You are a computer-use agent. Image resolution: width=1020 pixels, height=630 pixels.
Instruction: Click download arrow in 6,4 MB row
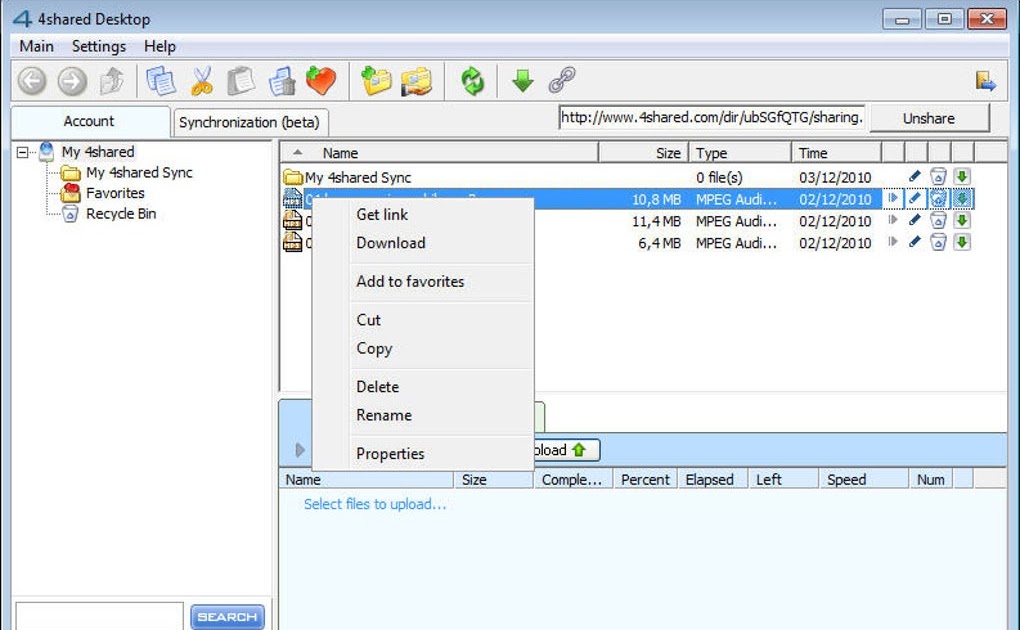(962, 242)
